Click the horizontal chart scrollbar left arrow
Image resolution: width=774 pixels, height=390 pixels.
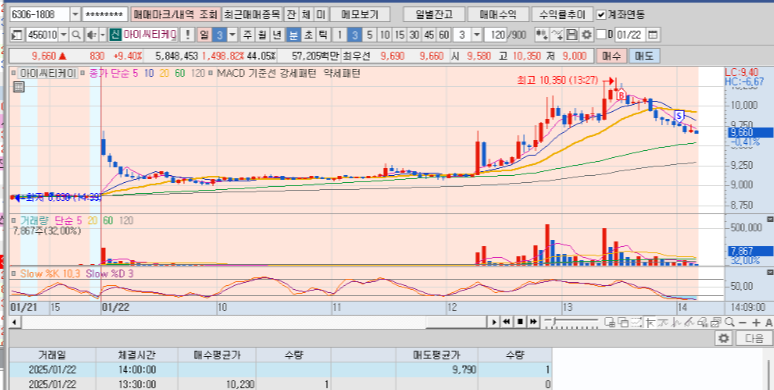14,322
